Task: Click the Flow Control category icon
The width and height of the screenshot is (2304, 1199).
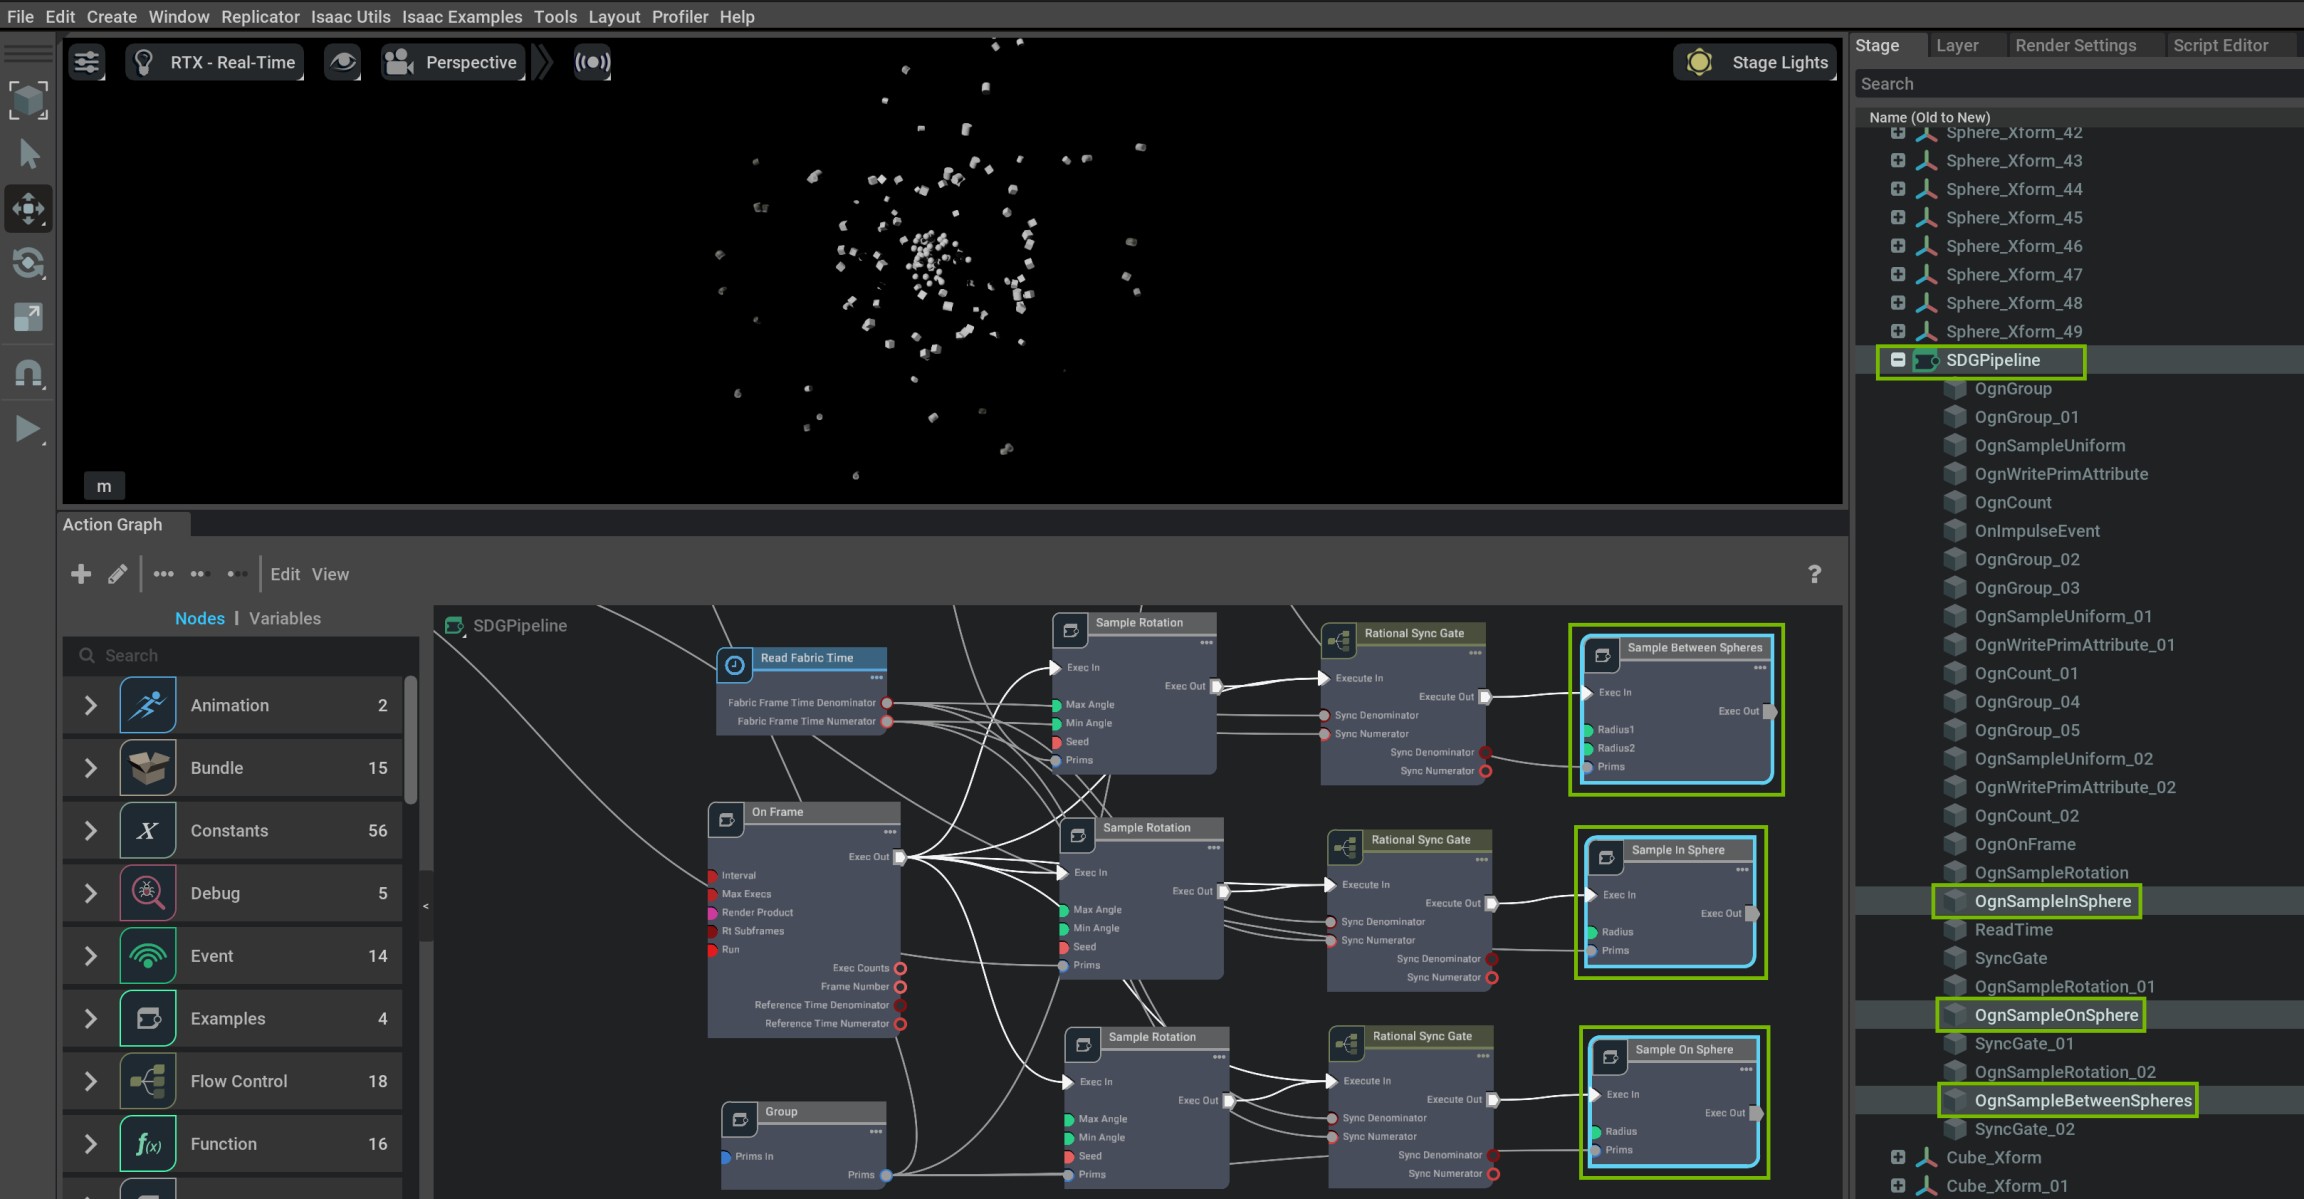Action: coord(148,1081)
